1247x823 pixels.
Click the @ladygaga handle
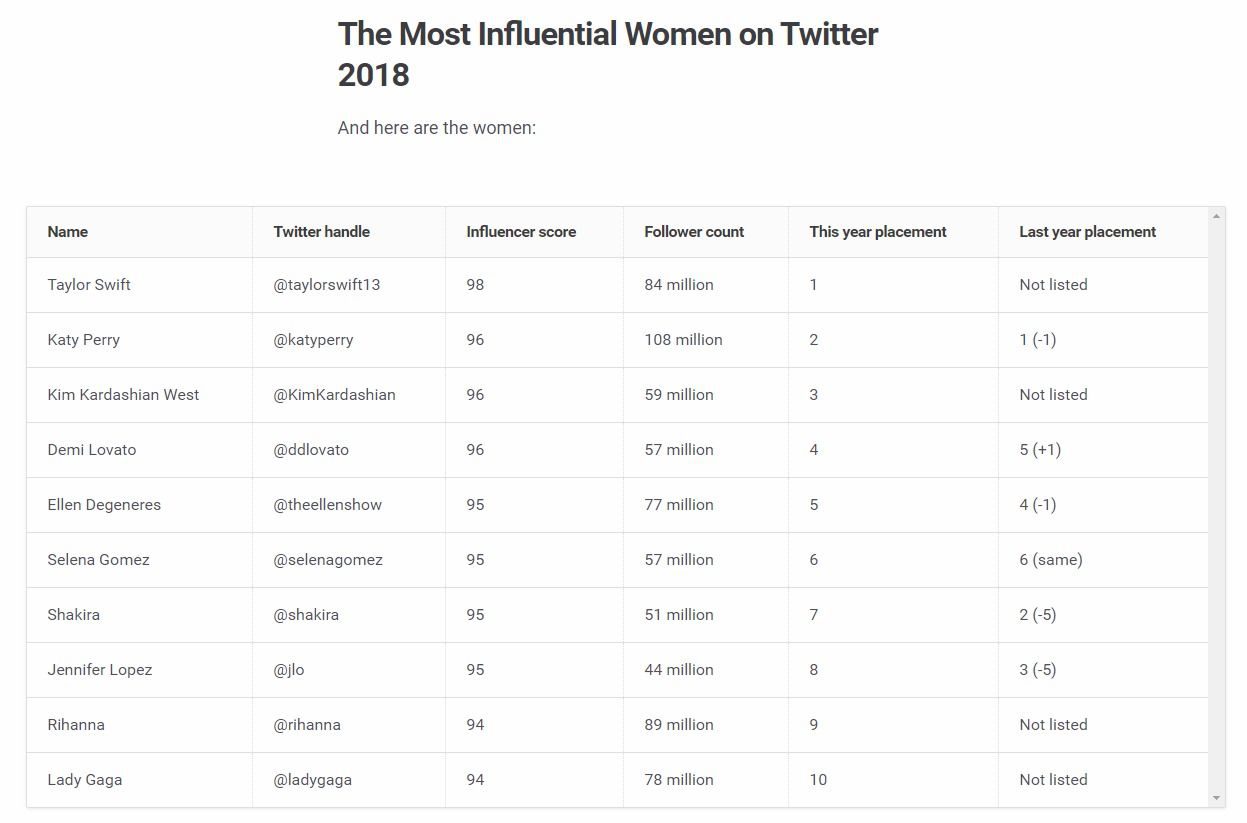(313, 780)
